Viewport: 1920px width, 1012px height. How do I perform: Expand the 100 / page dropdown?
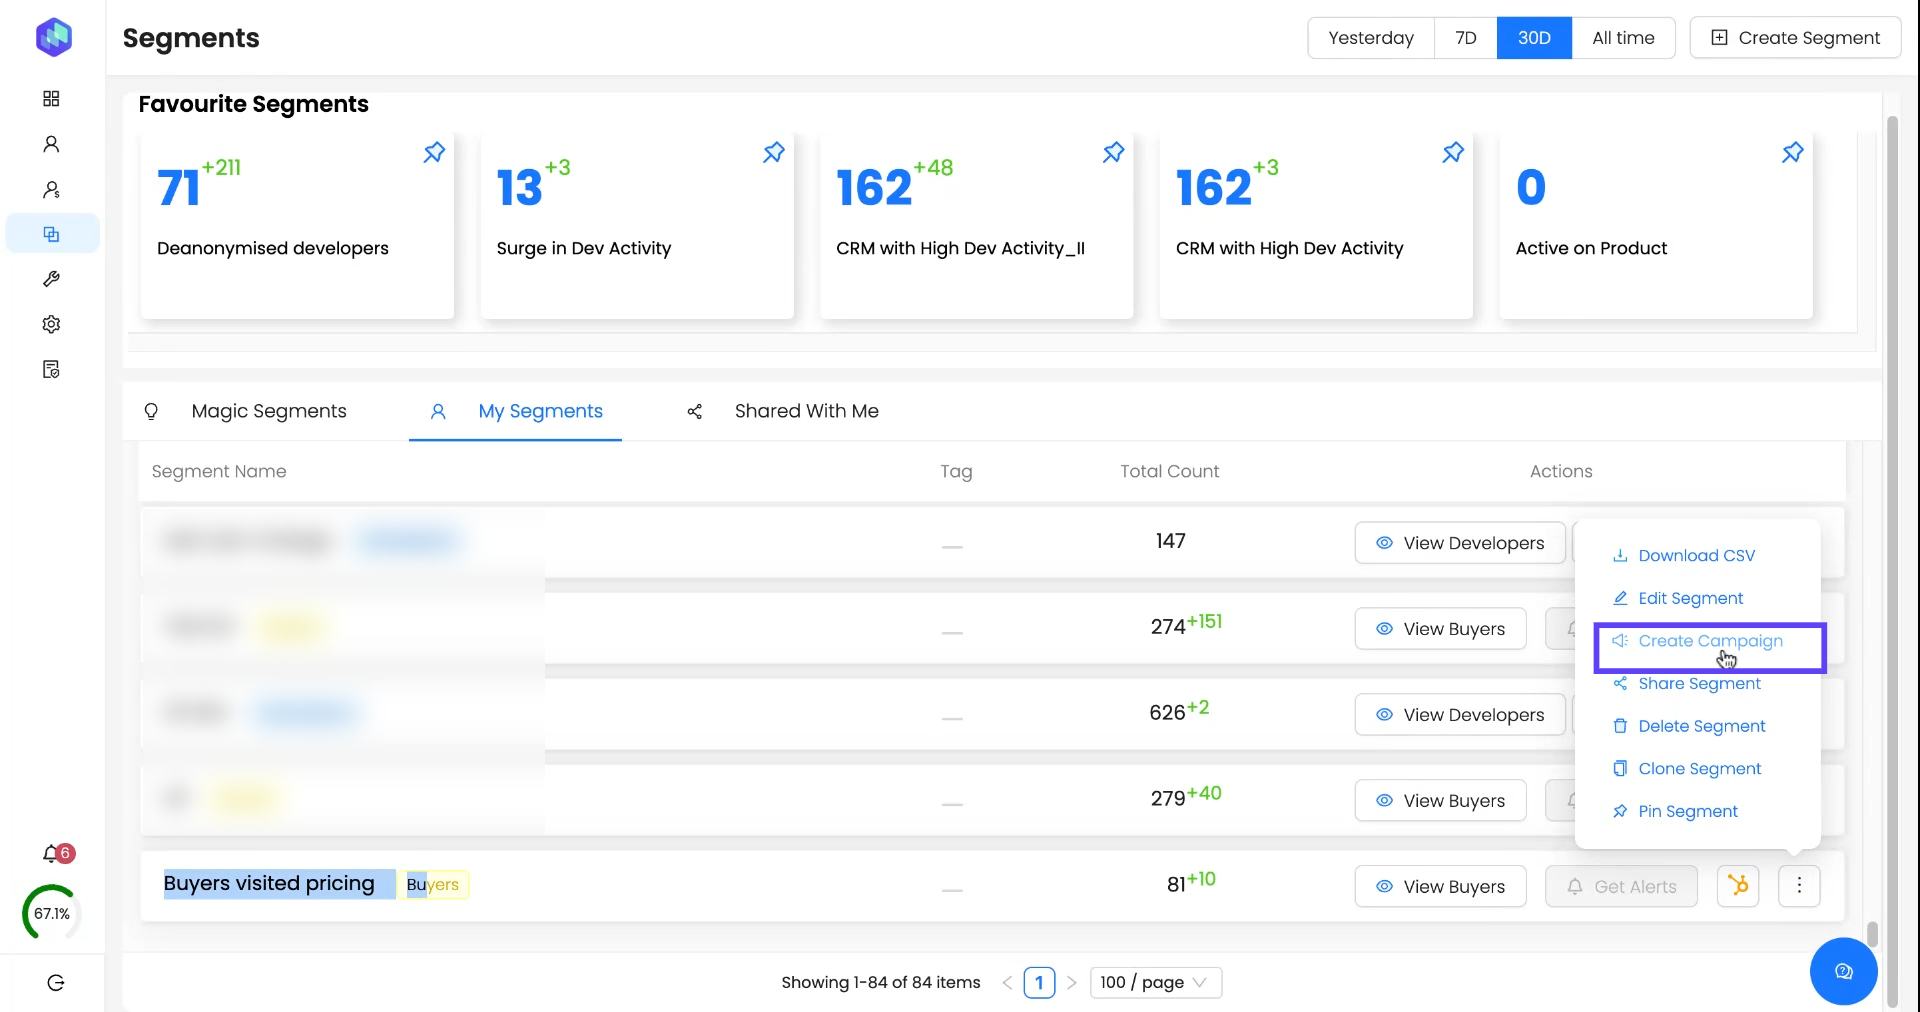point(1155,983)
